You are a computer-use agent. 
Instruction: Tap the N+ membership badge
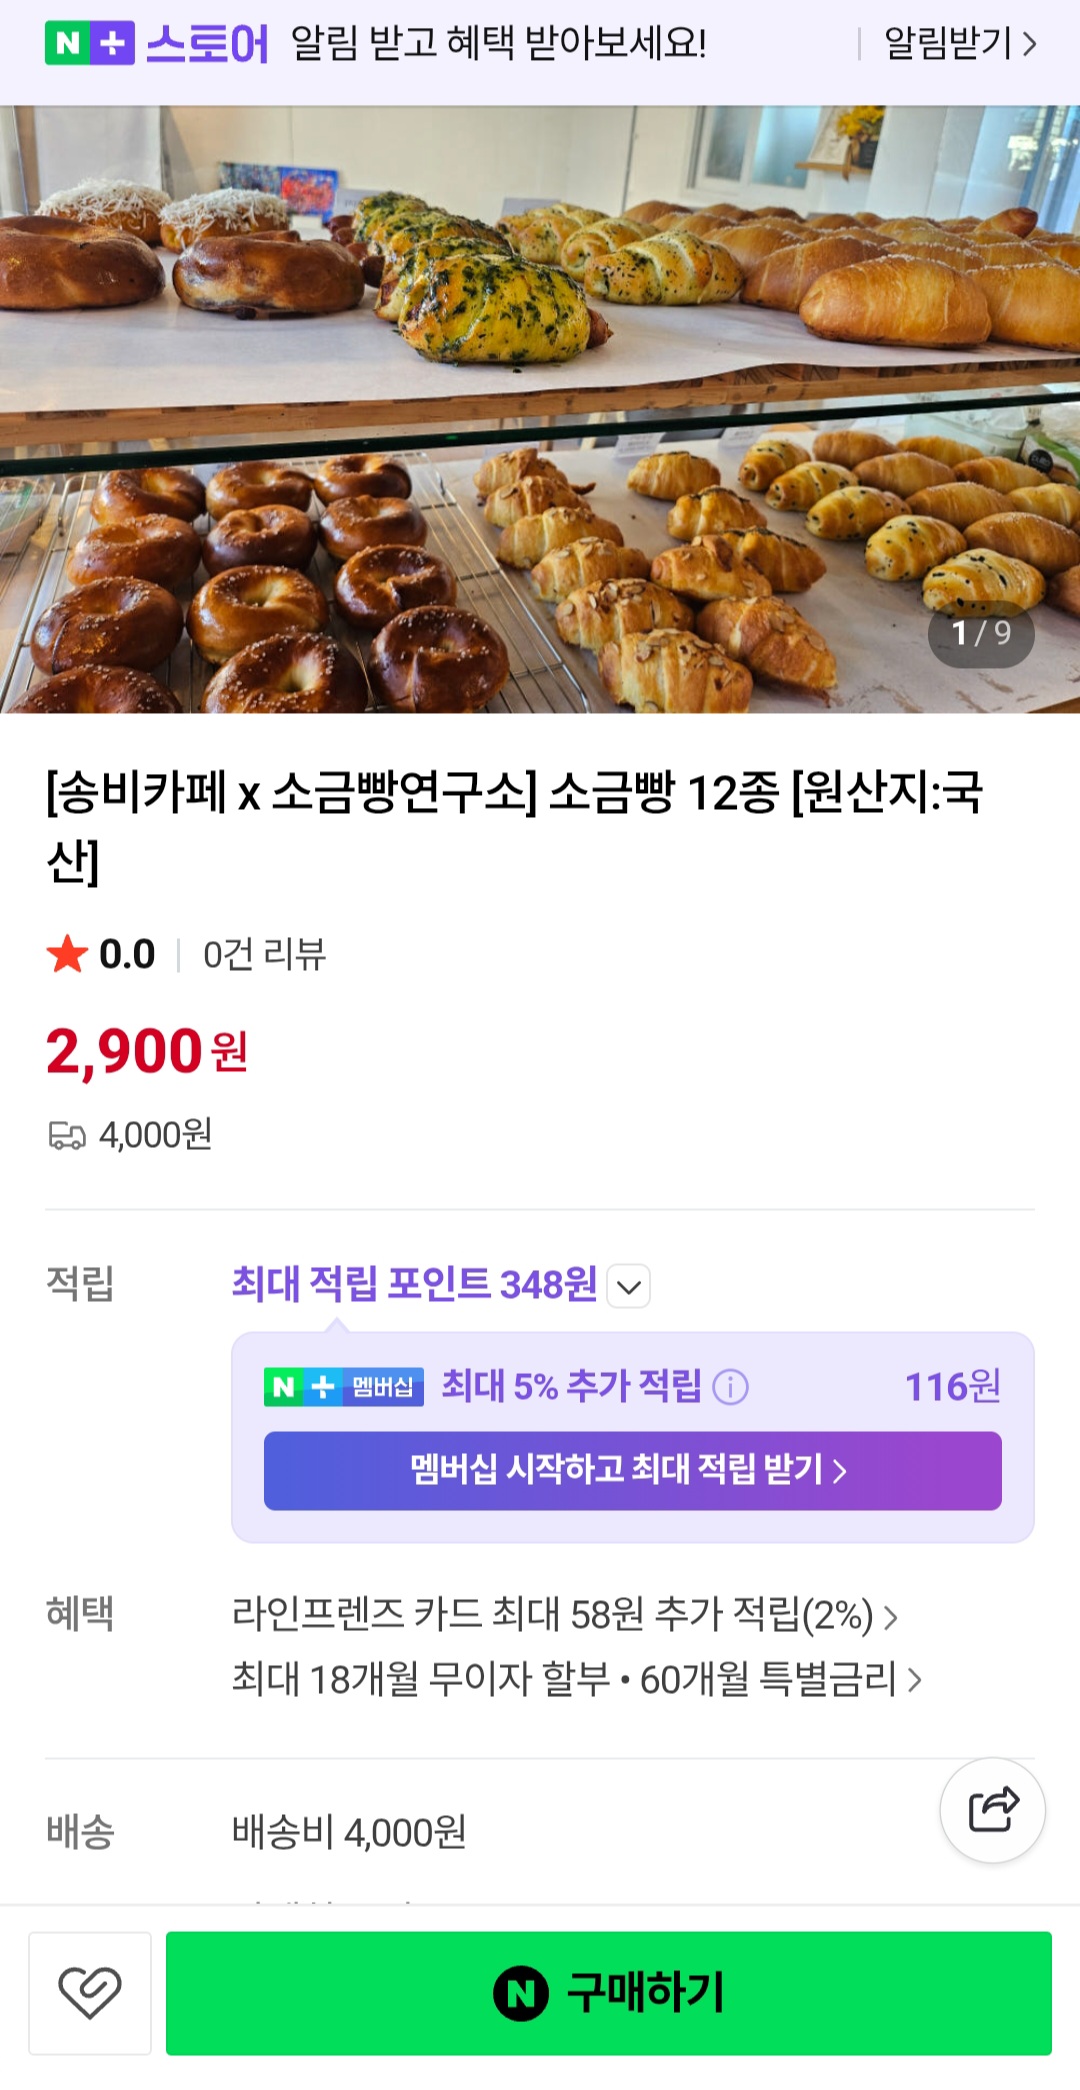coord(343,1387)
